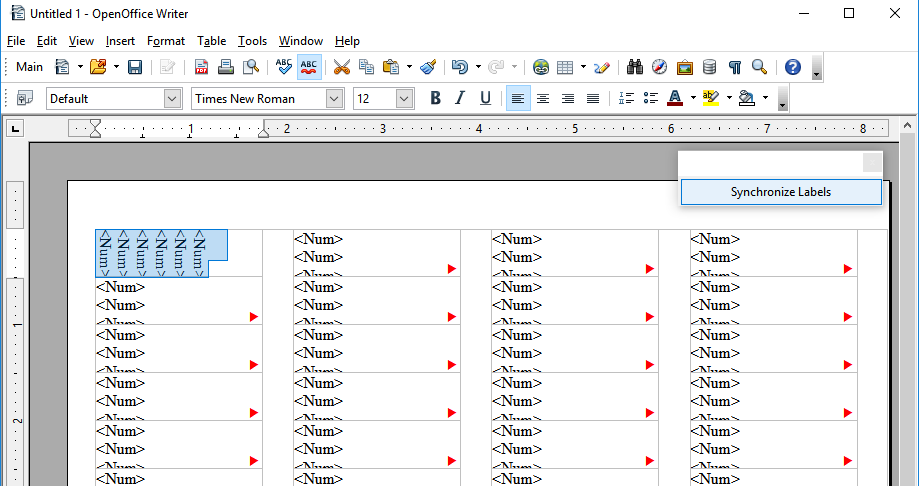Click the Print icon

pyautogui.click(x=226, y=67)
